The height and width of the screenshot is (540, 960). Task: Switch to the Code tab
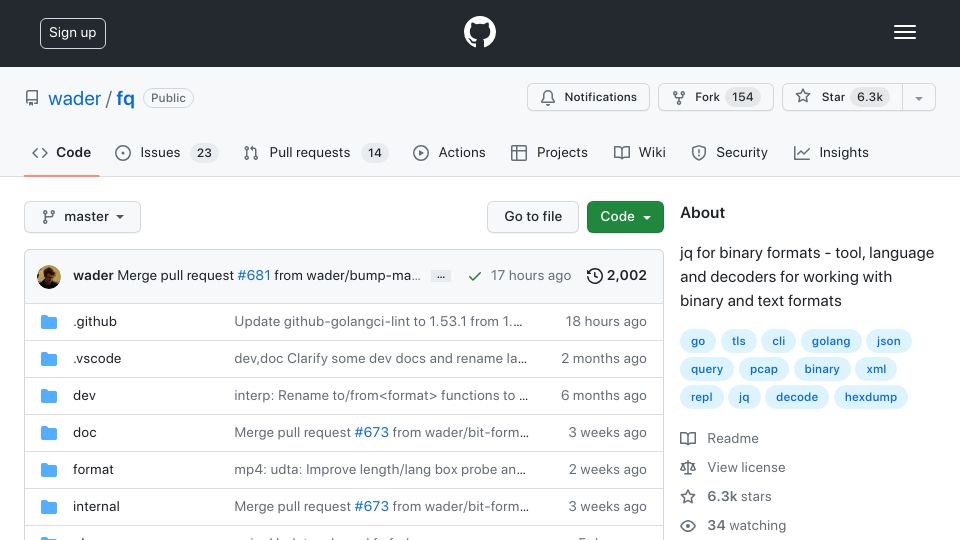tap(61, 152)
